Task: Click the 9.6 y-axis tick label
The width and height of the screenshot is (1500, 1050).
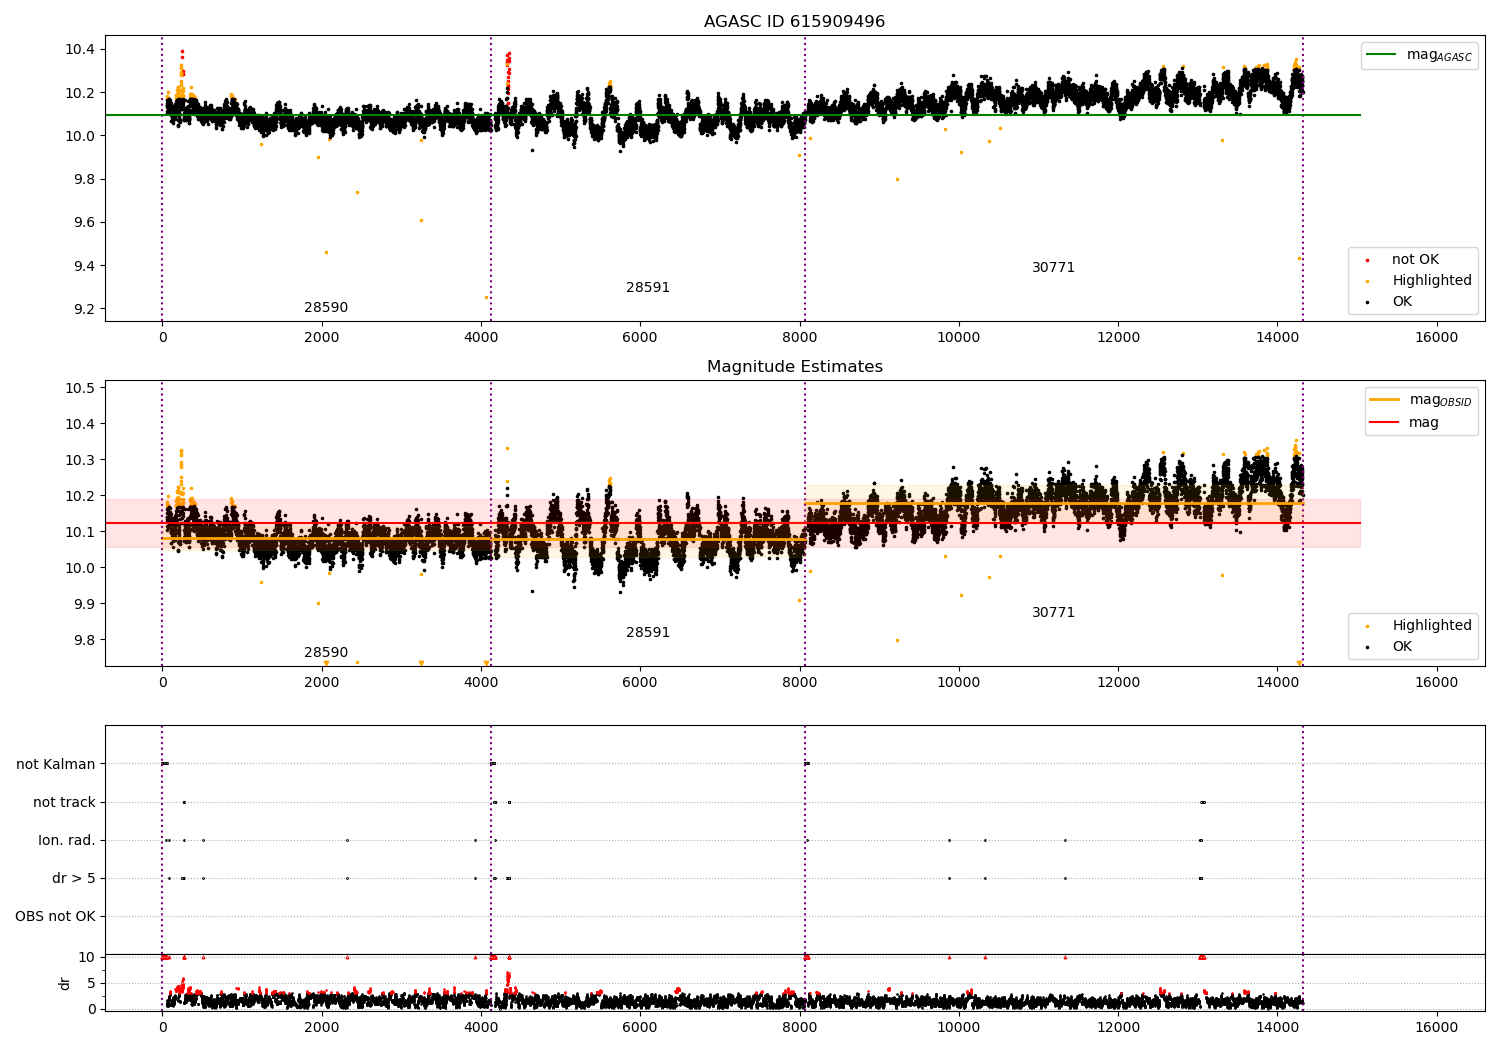Action: coord(84,223)
